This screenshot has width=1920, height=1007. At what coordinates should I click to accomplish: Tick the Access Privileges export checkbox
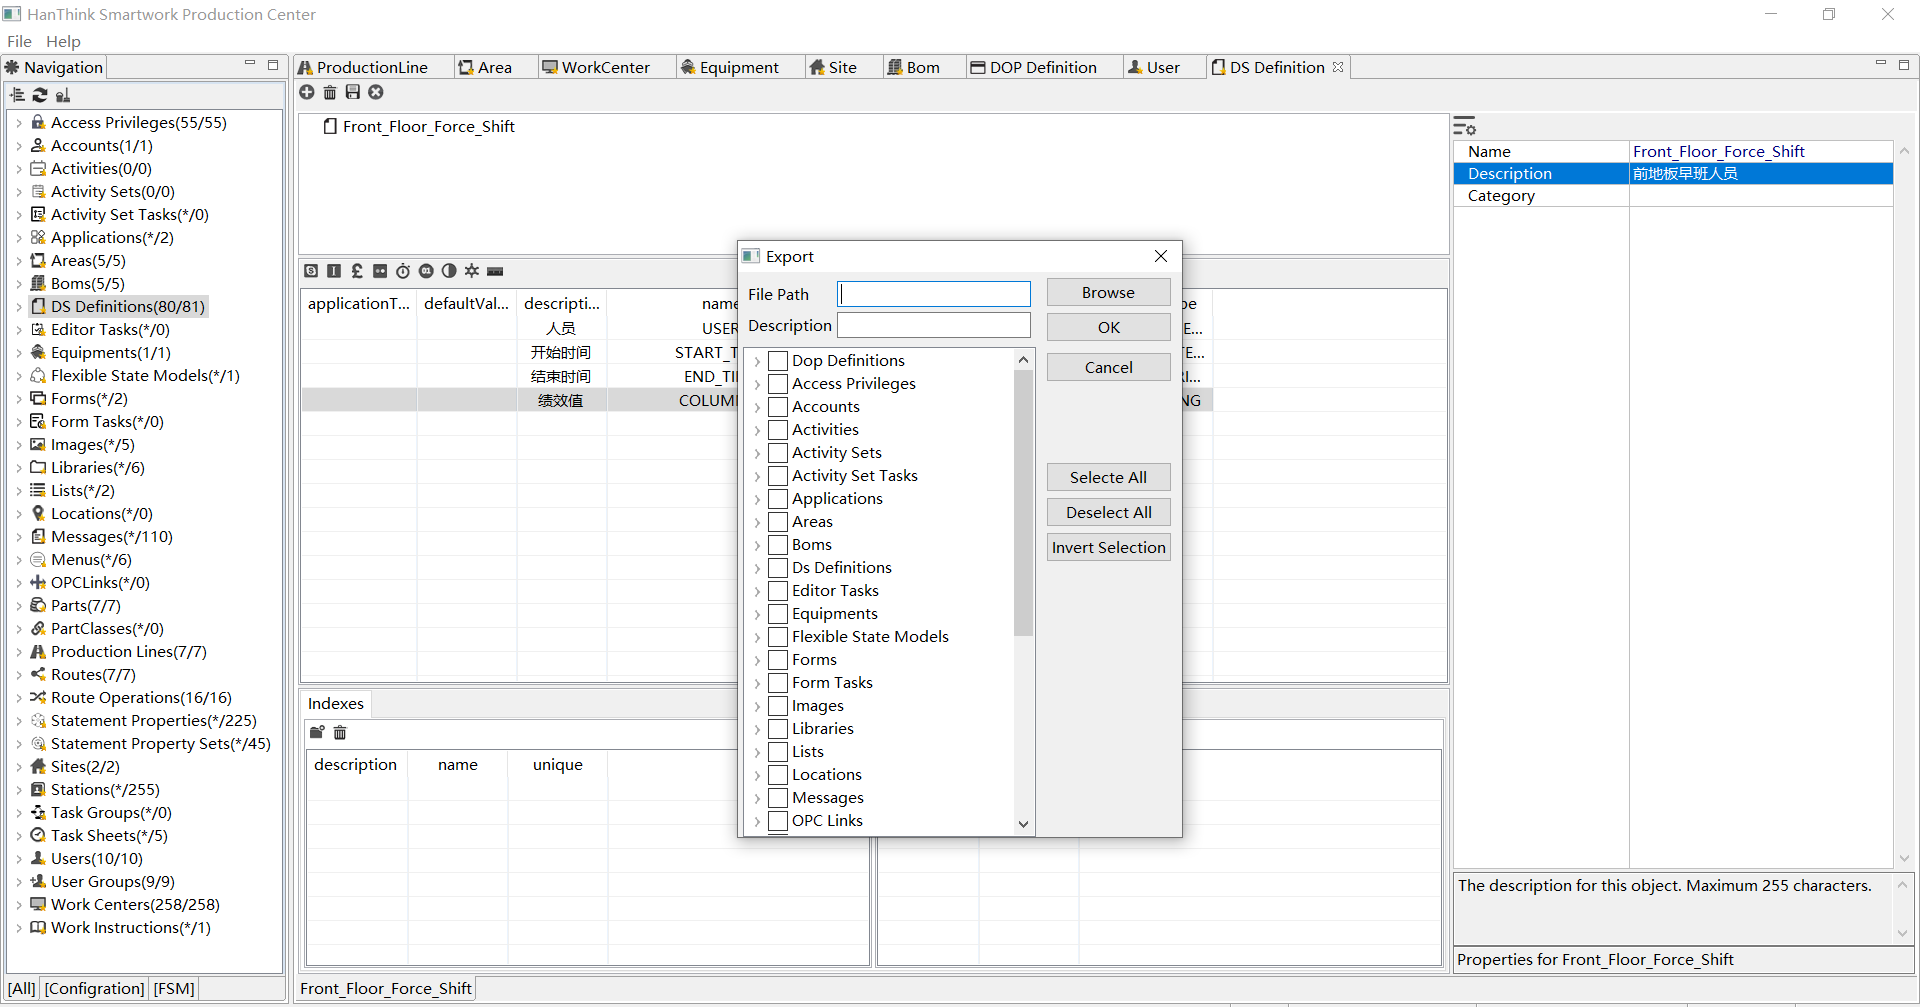click(778, 384)
